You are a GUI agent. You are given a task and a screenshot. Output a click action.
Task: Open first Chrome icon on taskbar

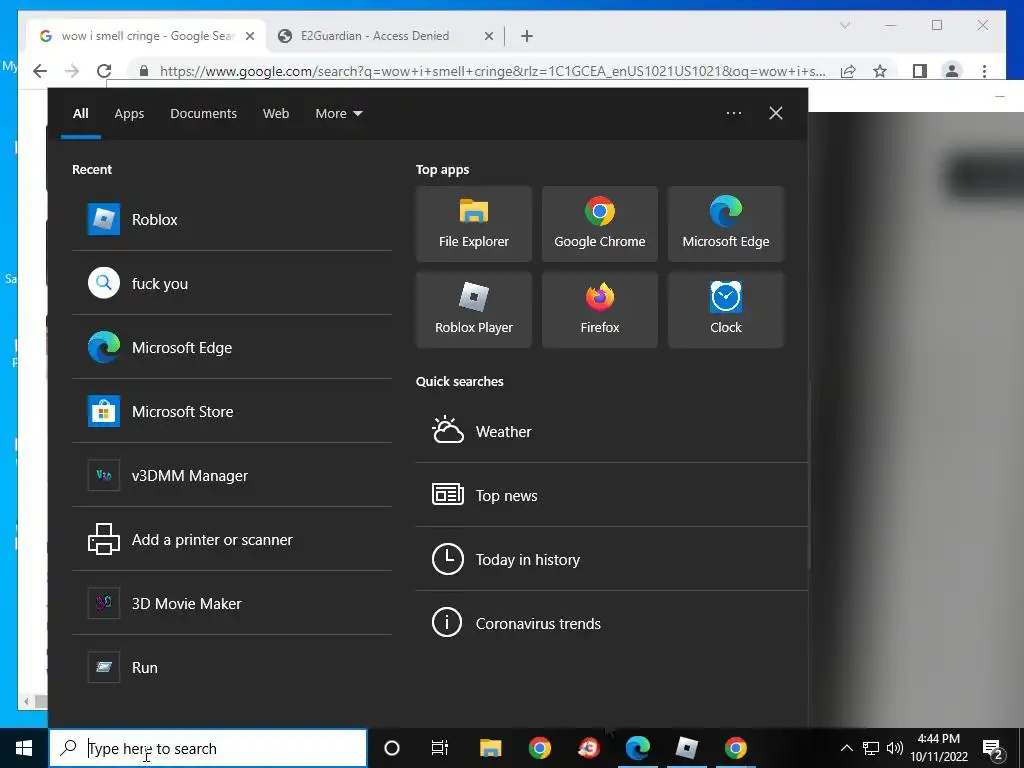point(539,748)
